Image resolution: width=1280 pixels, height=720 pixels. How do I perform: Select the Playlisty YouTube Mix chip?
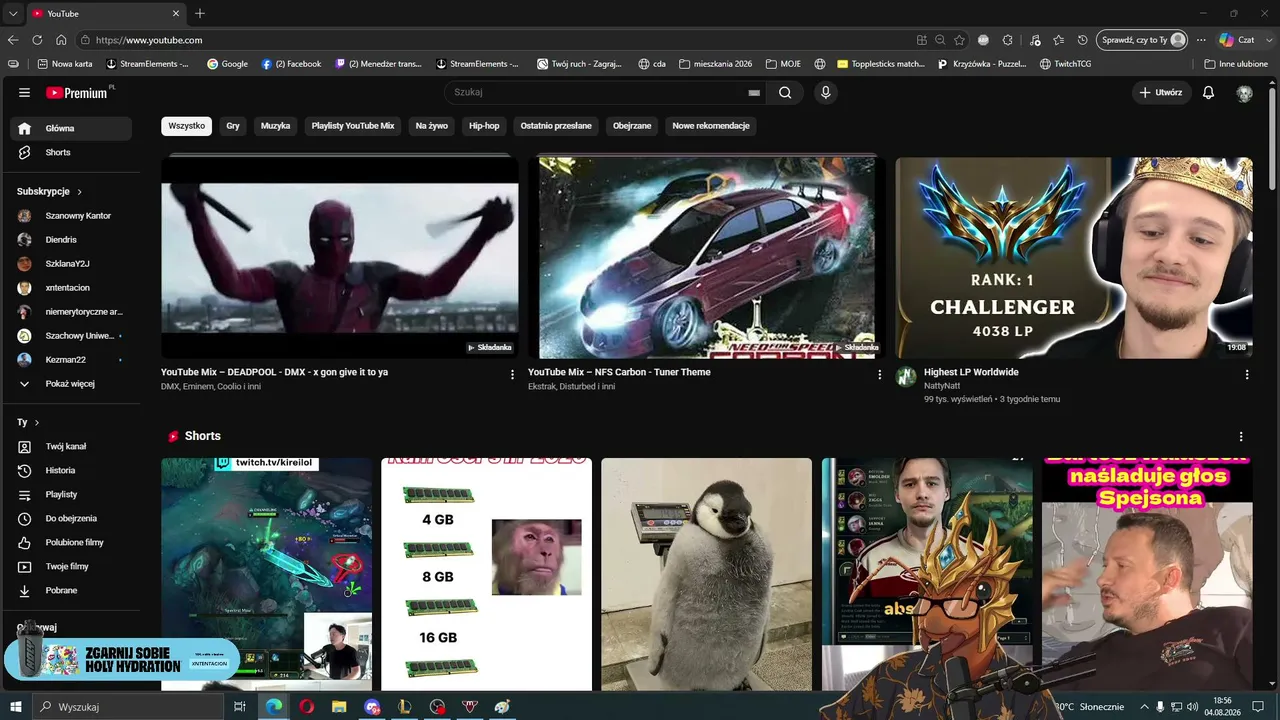click(x=353, y=126)
